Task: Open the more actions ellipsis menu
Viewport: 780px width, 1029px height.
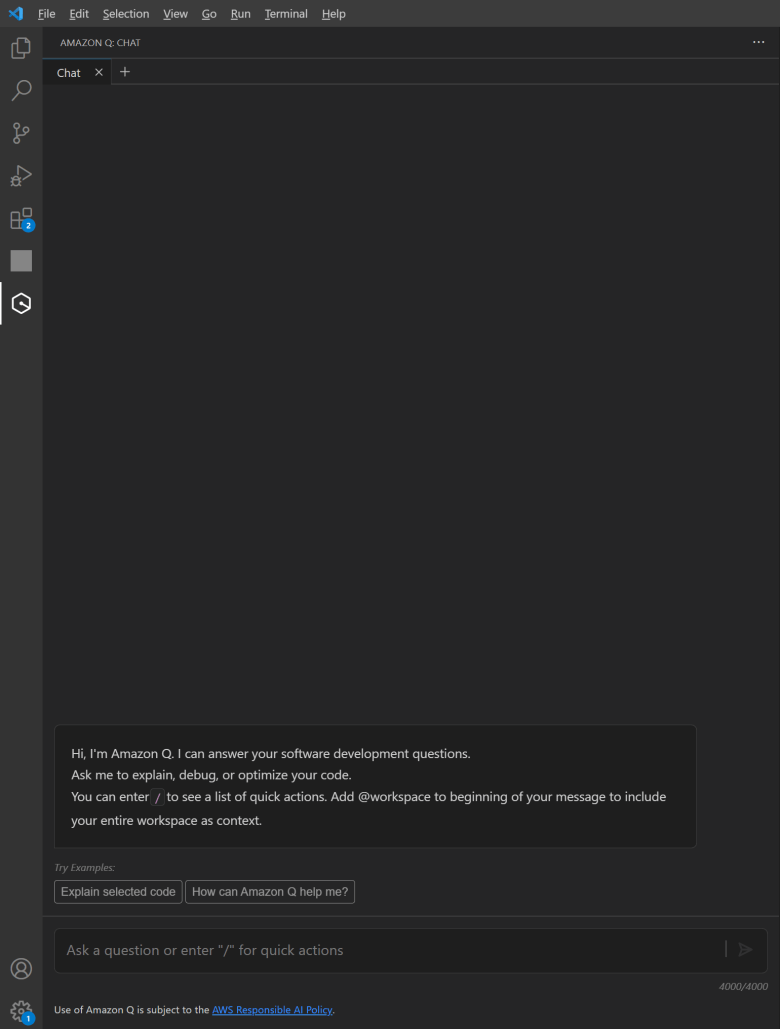Action: (758, 42)
